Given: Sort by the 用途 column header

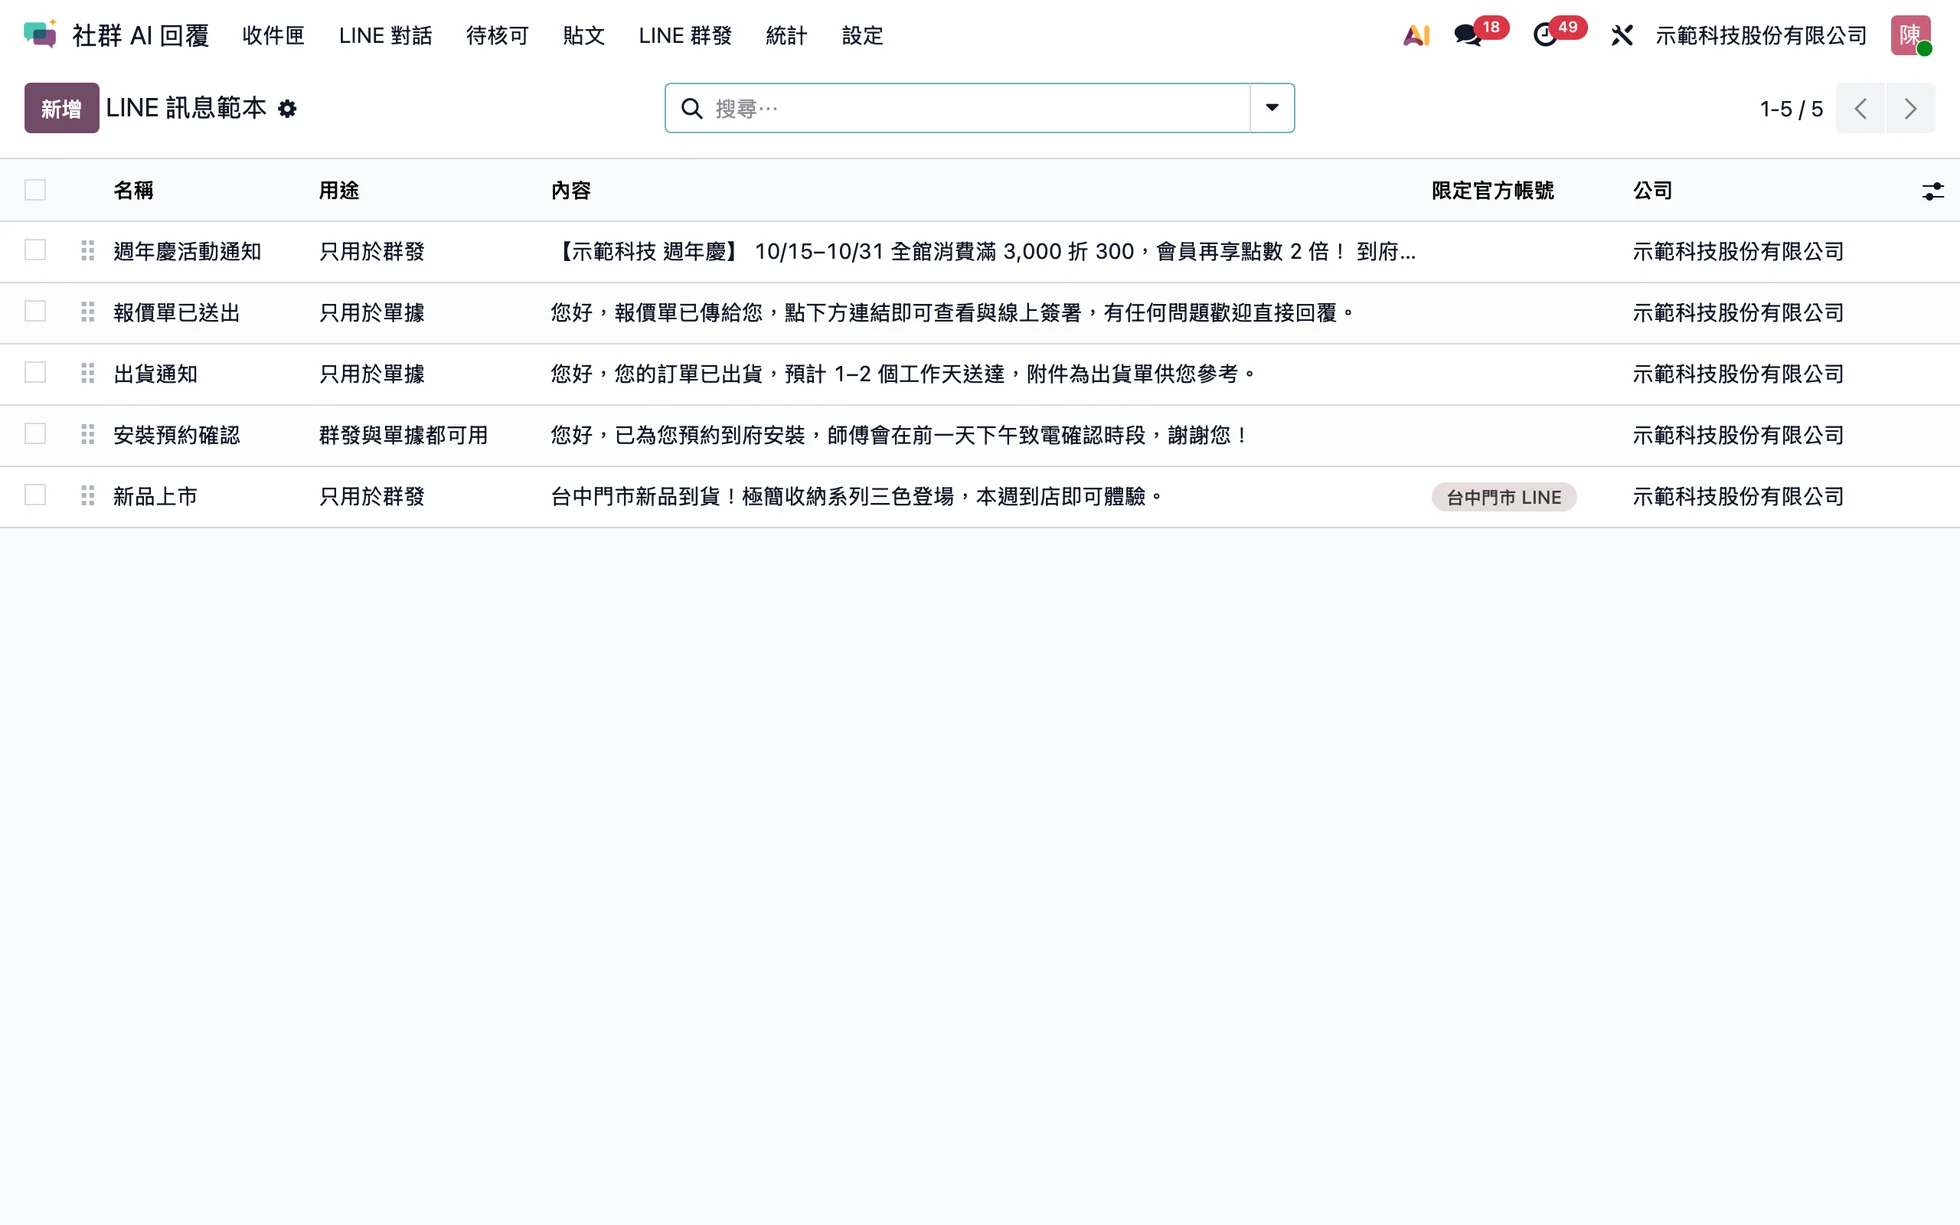Looking at the screenshot, I should pyautogui.click(x=339, y=191).
